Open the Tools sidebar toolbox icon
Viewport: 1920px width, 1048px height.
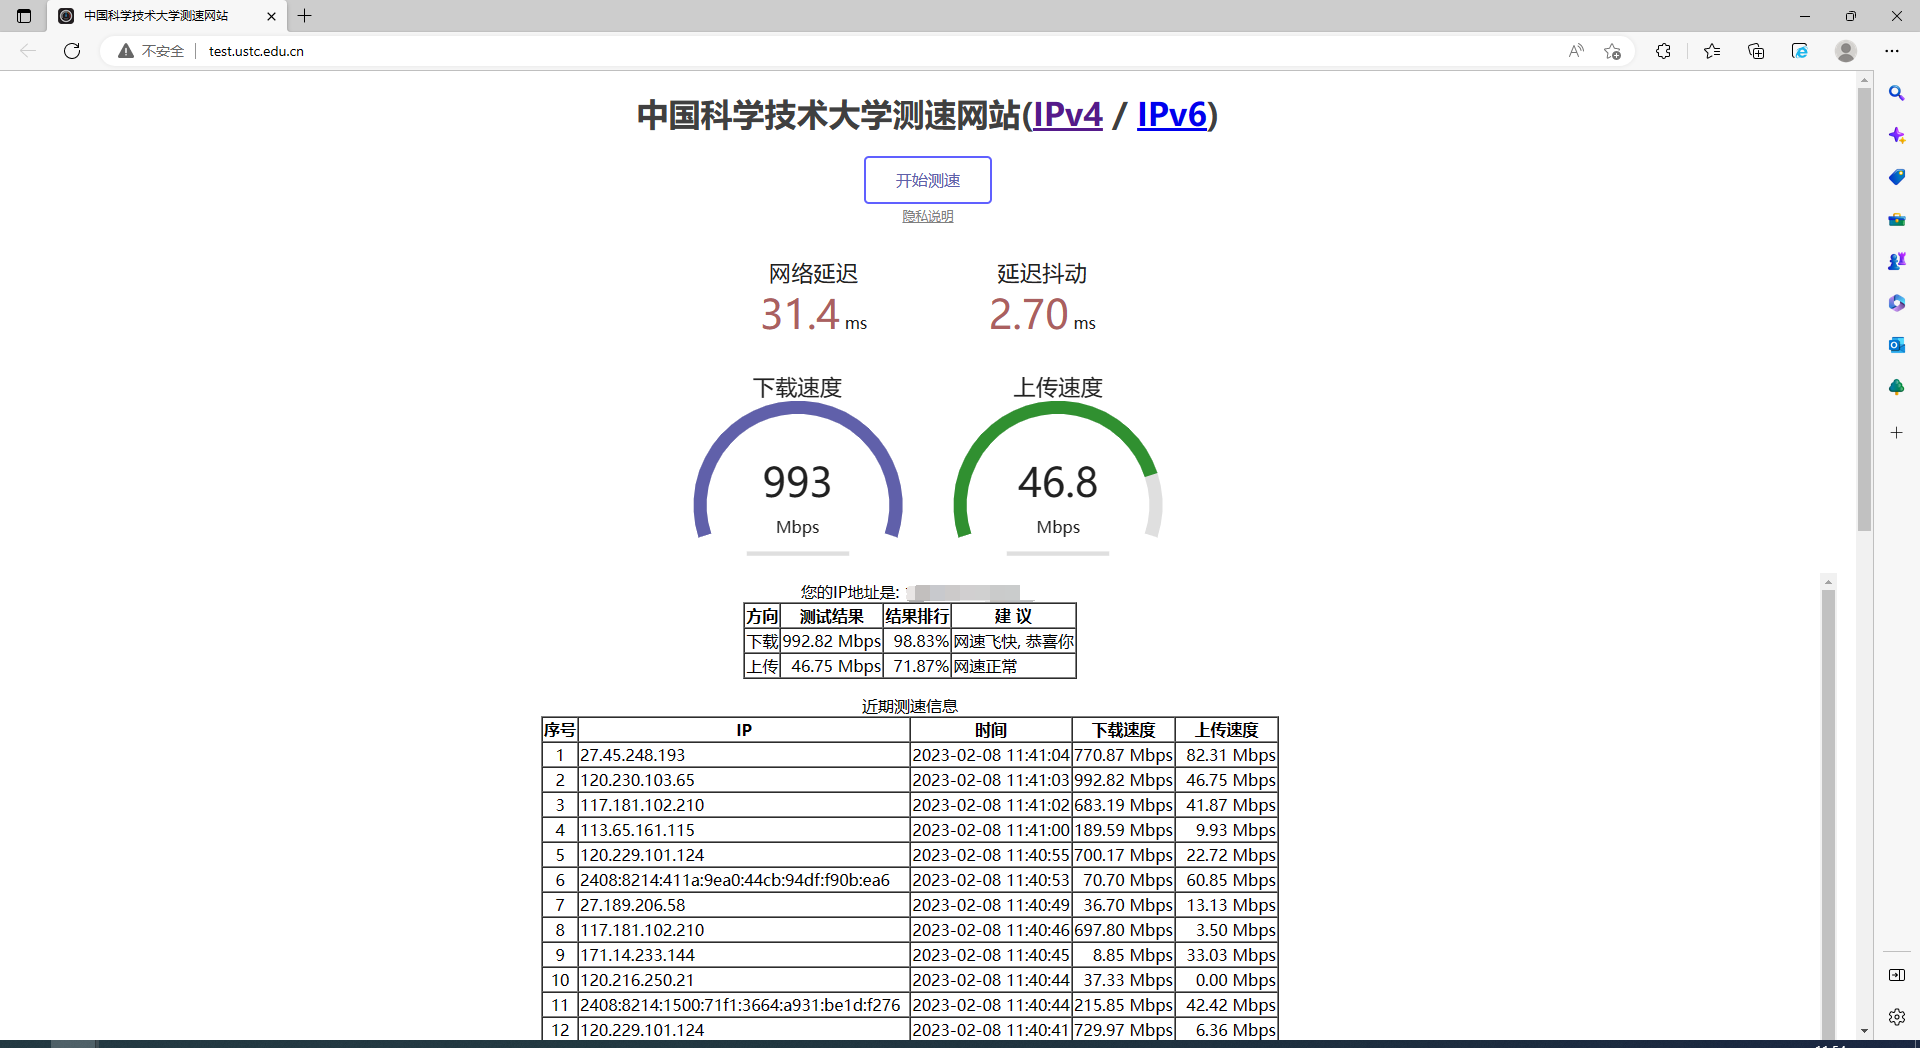[x=1896, y=219]
